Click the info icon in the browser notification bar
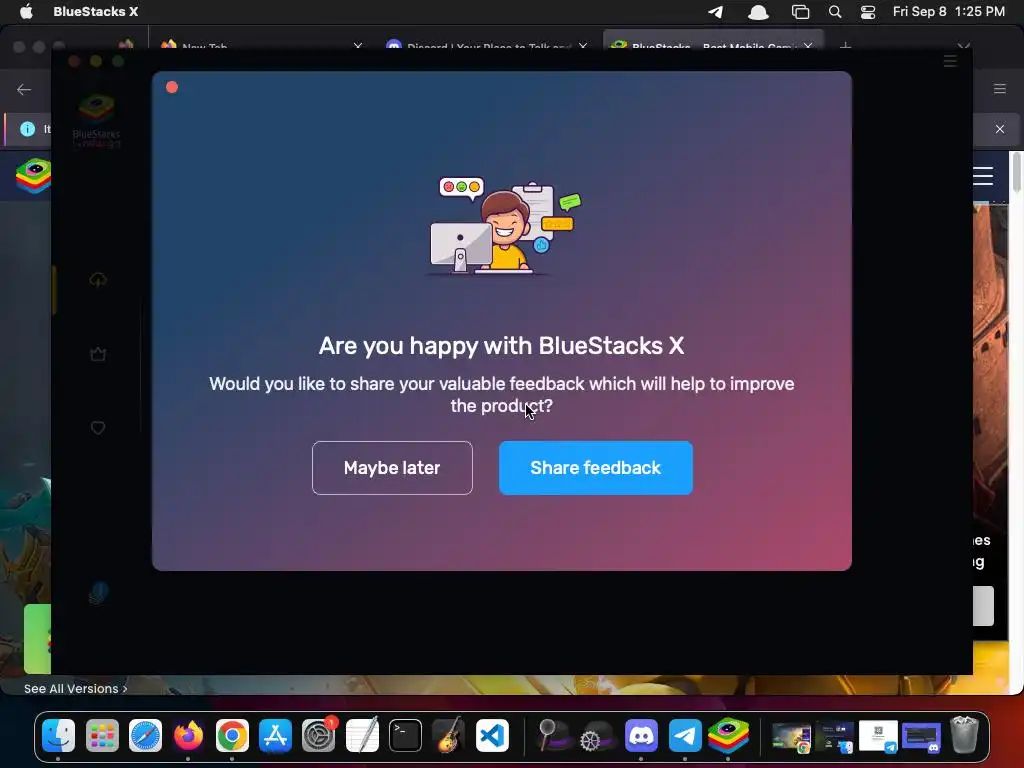The image size is (1024, 768). point(27,129)
